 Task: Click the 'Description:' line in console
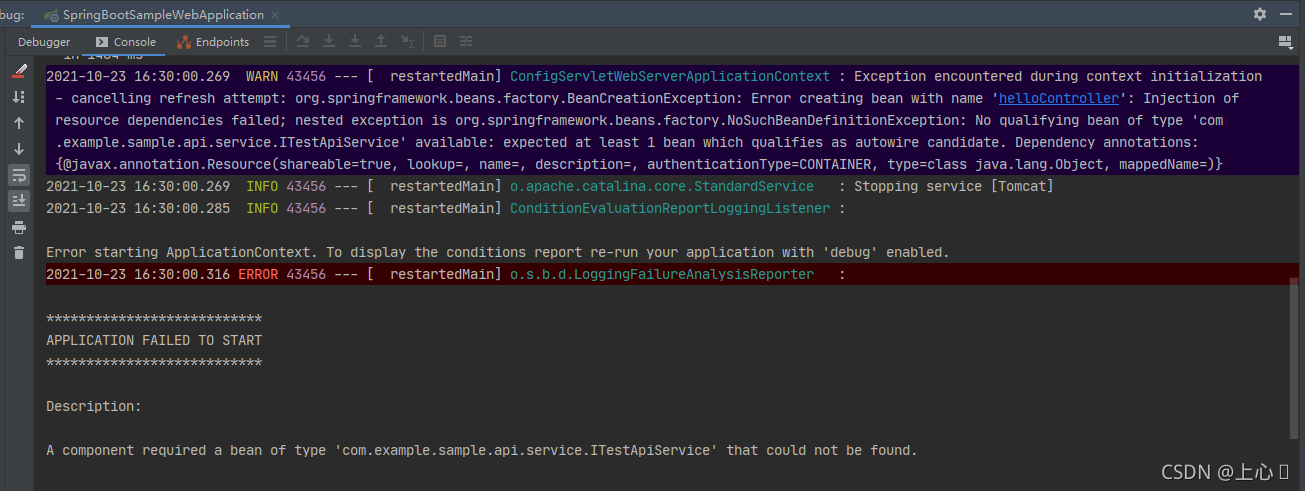(94, 406)
